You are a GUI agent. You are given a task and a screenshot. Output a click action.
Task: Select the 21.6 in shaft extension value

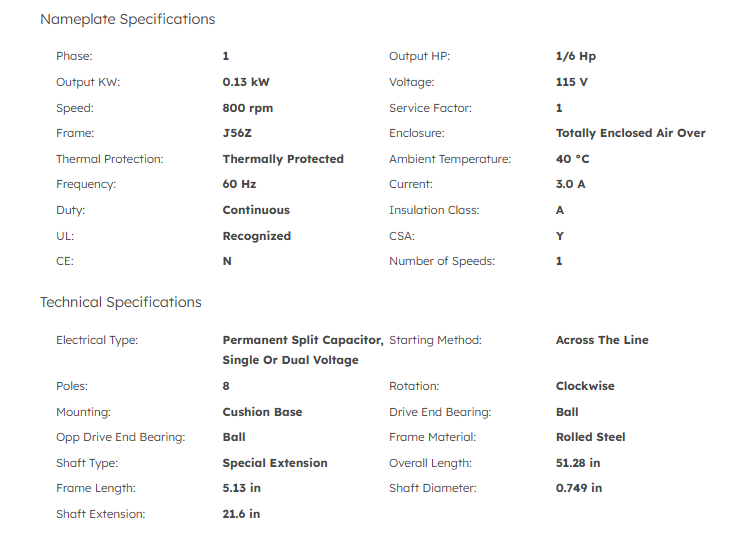(241, 514)
